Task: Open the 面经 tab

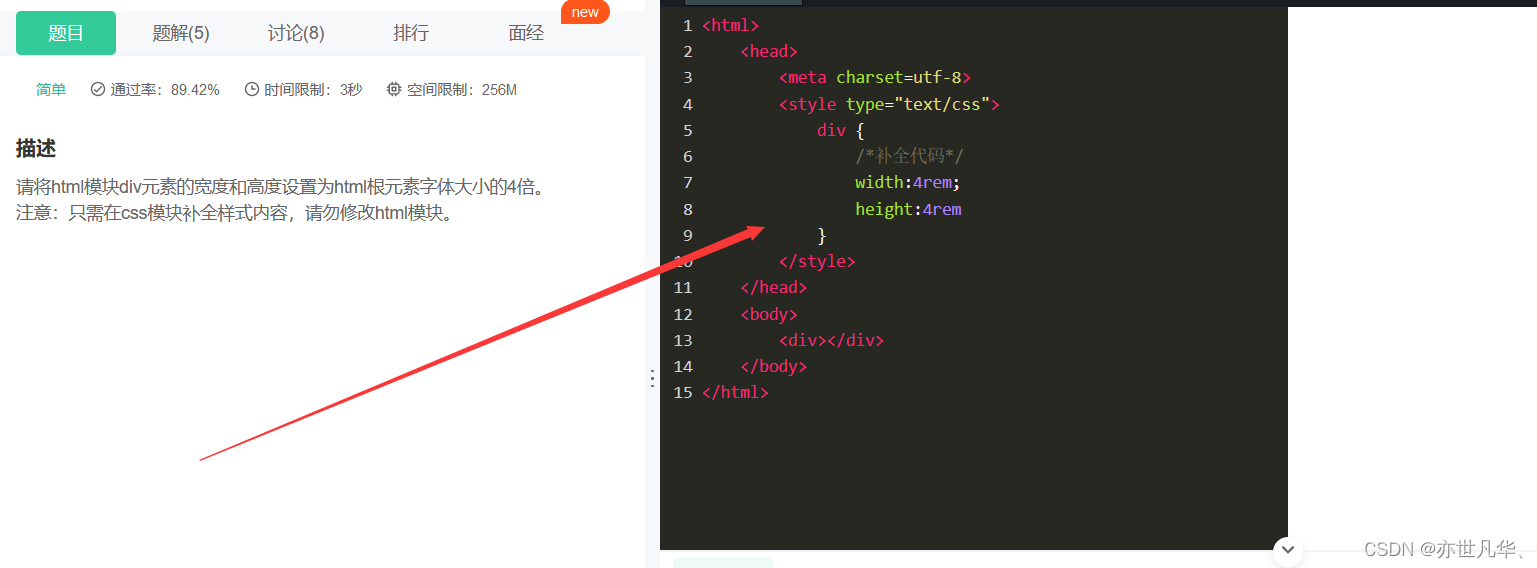Action: tap(526, 33)
